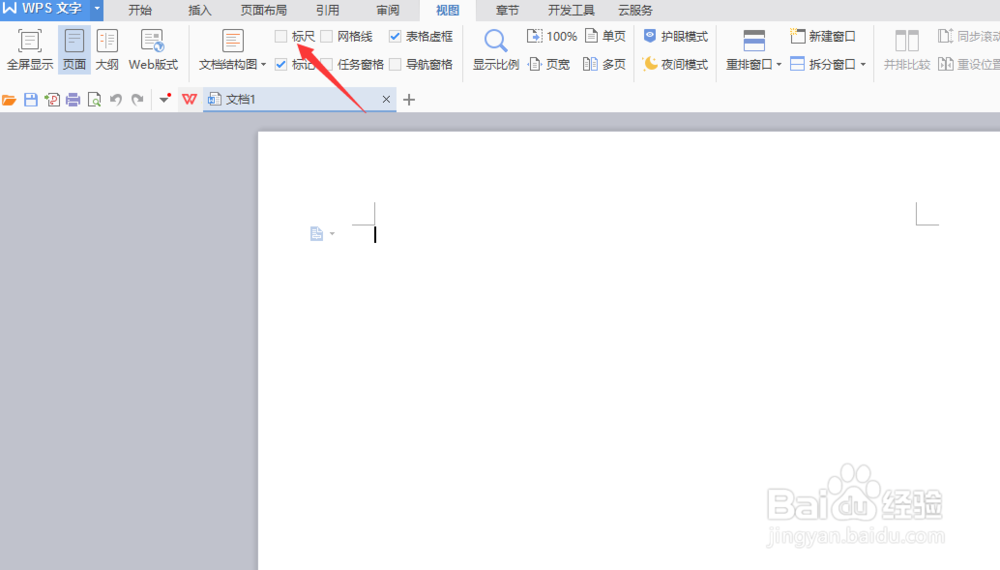Expand the quick access toolbar customize arrow
Screen dimensions: 1000x570
[165, 99]
